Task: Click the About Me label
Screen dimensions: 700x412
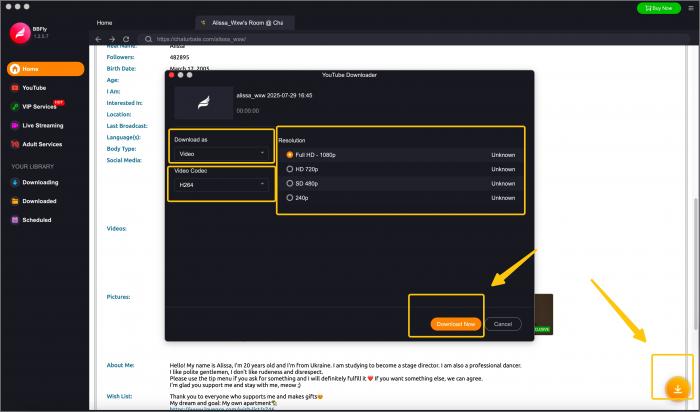Action: (120, 365)
